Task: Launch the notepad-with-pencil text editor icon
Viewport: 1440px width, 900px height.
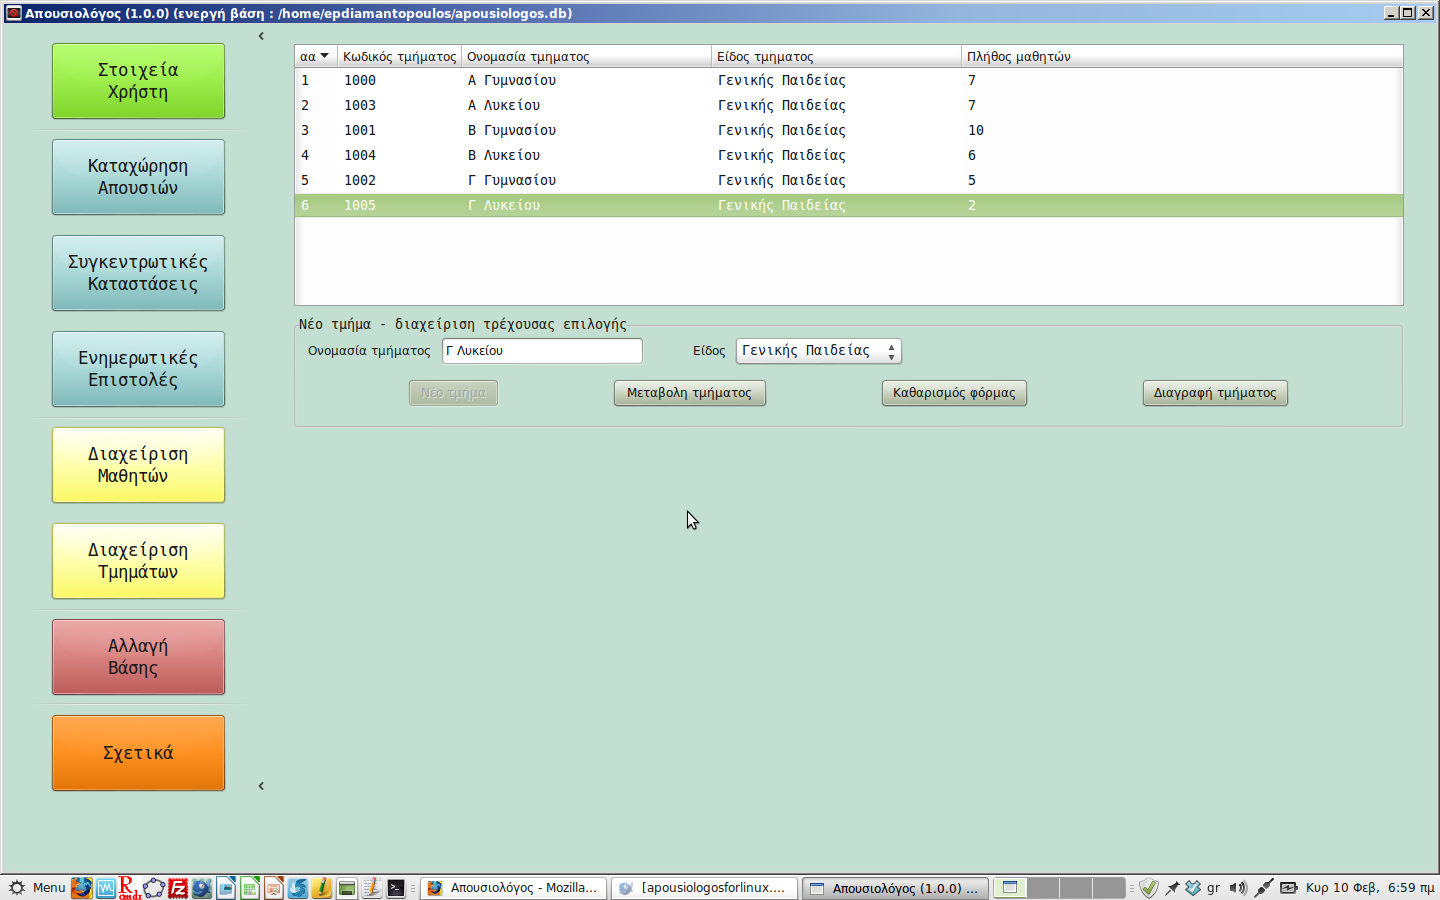Action: (371, 888)
